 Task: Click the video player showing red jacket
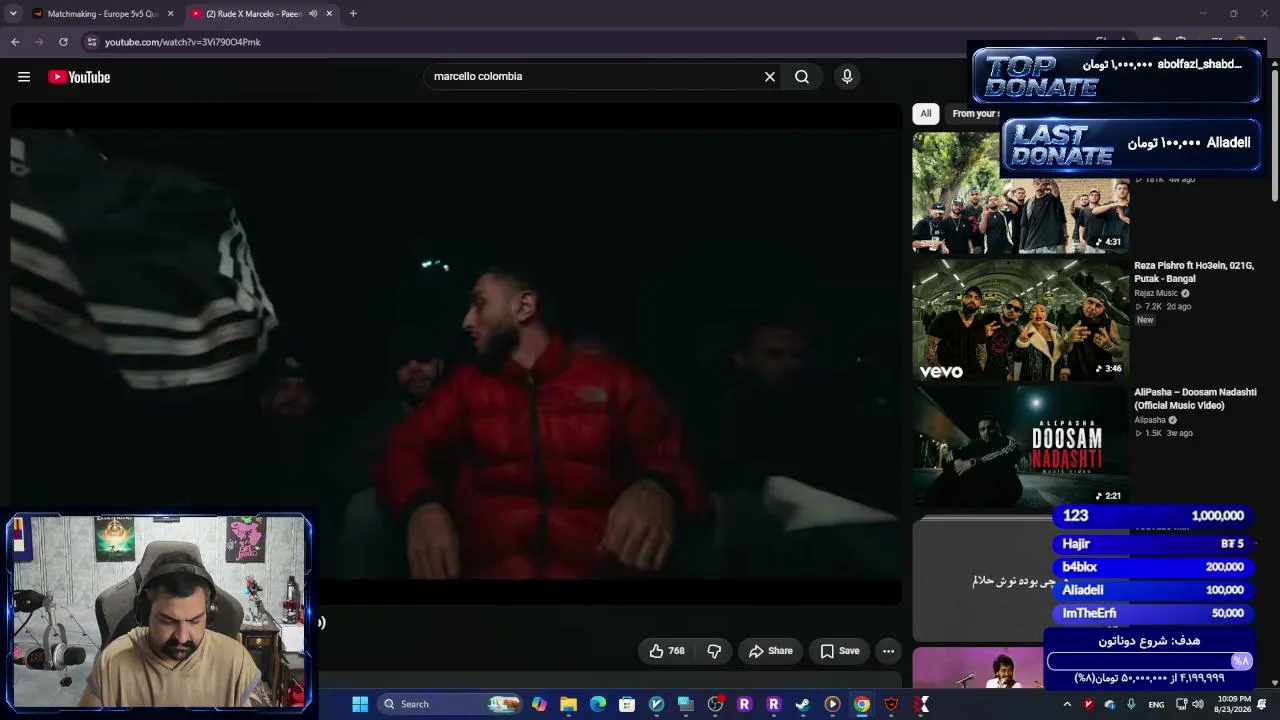click(x=456, y=353)
